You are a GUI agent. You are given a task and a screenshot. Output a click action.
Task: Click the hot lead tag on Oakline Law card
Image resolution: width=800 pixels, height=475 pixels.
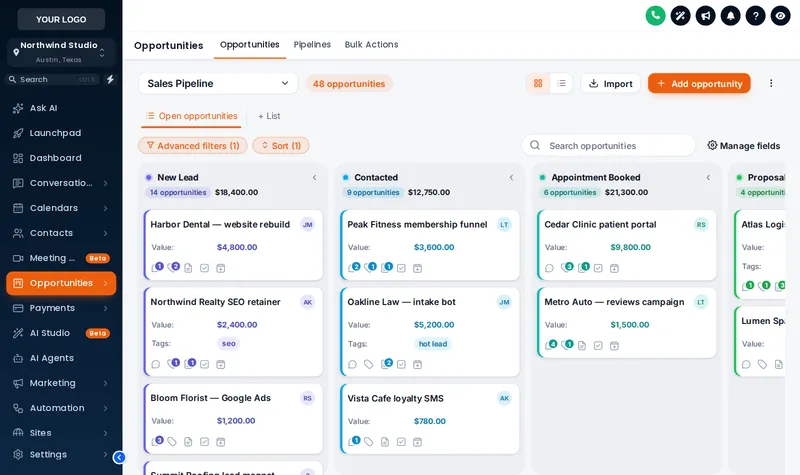pyautogui.click(x=433, y=344)
